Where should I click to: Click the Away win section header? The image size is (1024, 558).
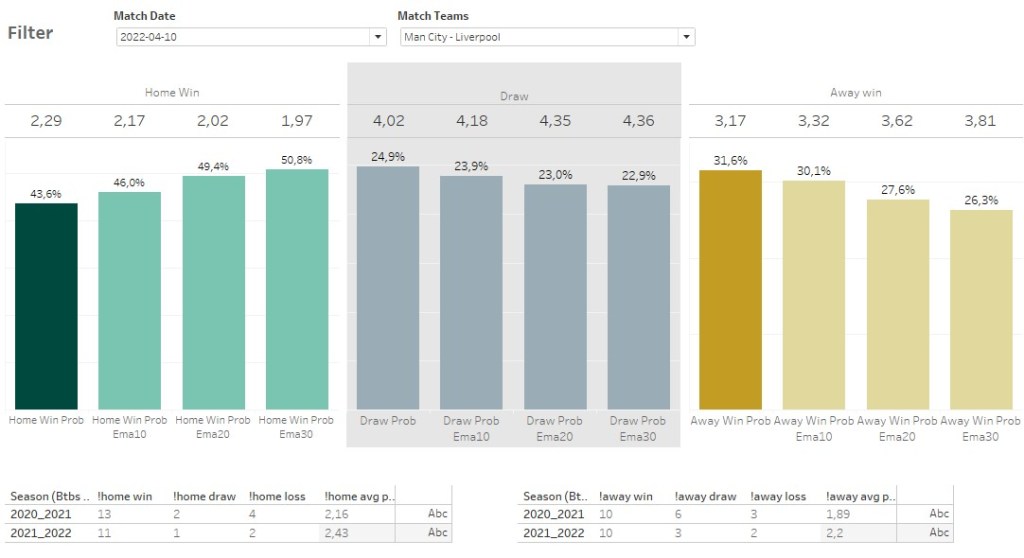pos(856,92)
